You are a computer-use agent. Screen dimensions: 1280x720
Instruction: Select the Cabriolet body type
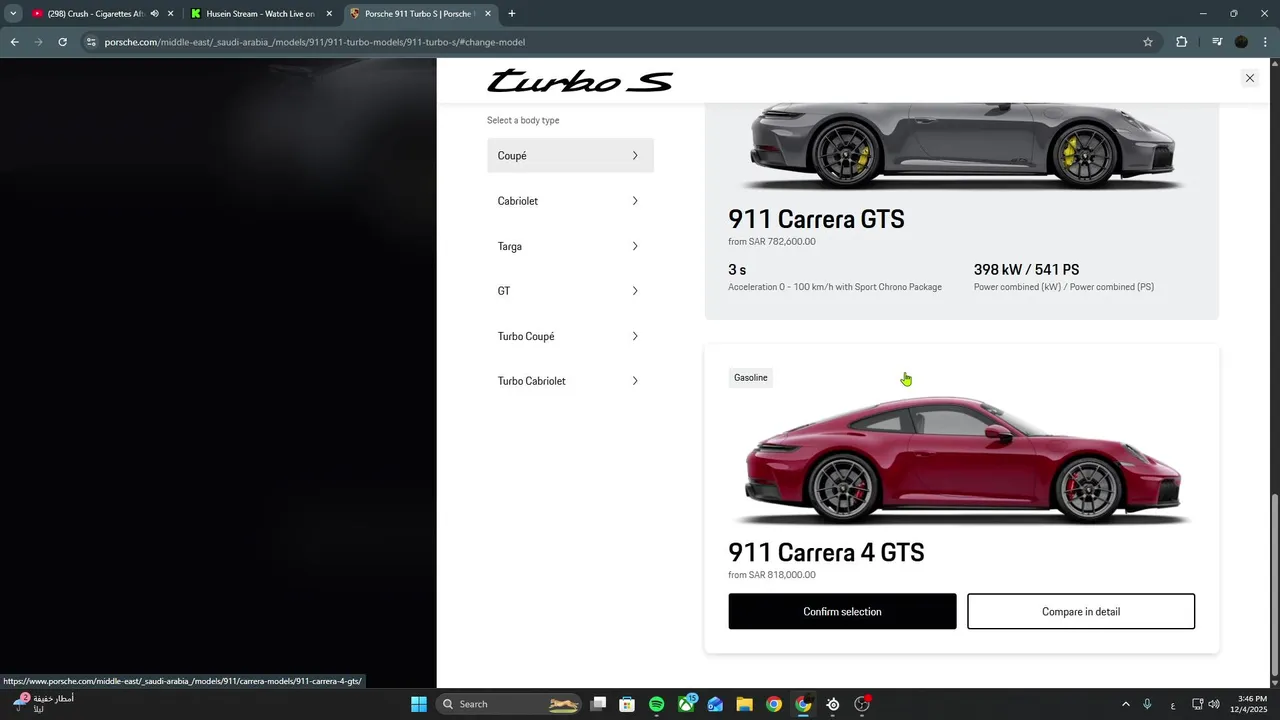click(570, 201)
